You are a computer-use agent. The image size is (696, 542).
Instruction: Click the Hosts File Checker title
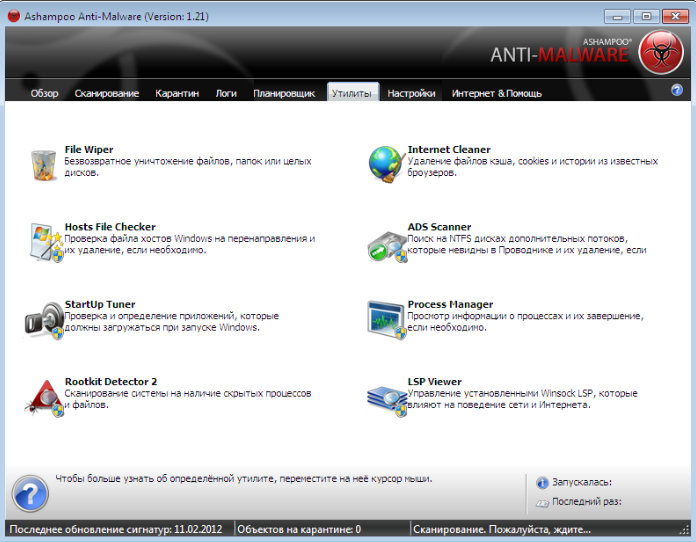point(110,227)
